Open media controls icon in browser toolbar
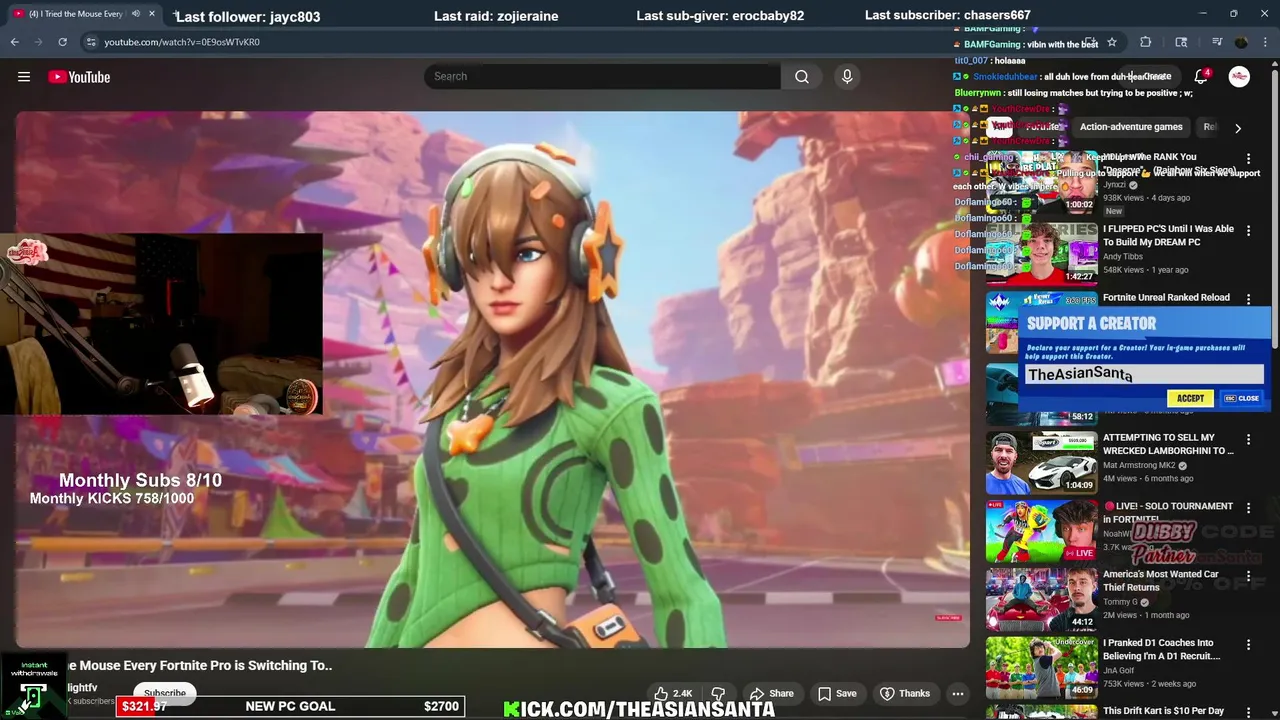 1216,42
